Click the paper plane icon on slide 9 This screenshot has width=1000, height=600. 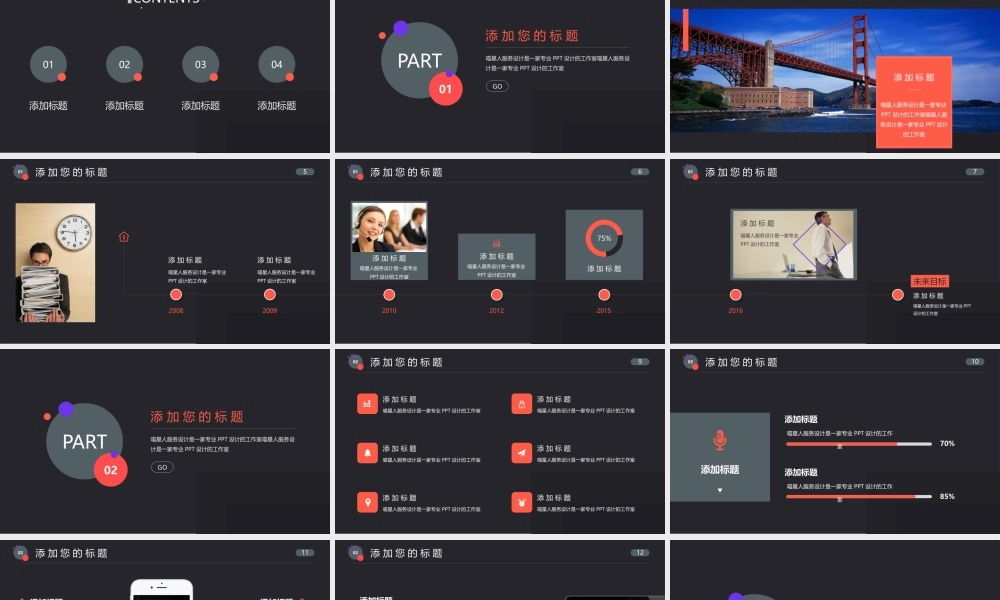pos(522,453)
